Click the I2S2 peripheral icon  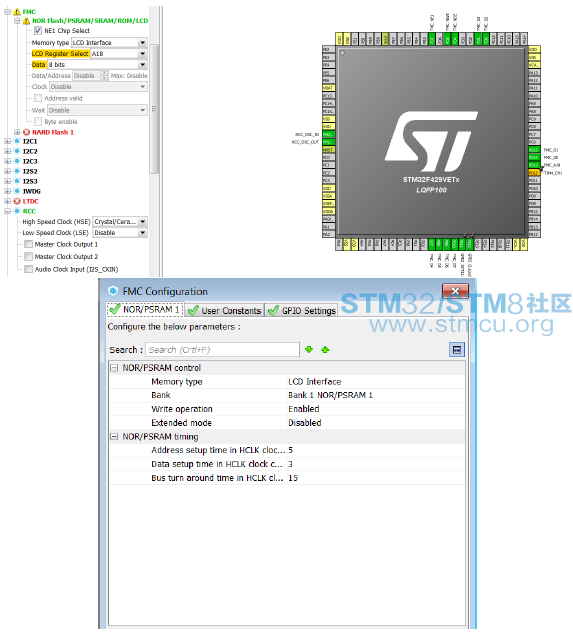point(17,171)
